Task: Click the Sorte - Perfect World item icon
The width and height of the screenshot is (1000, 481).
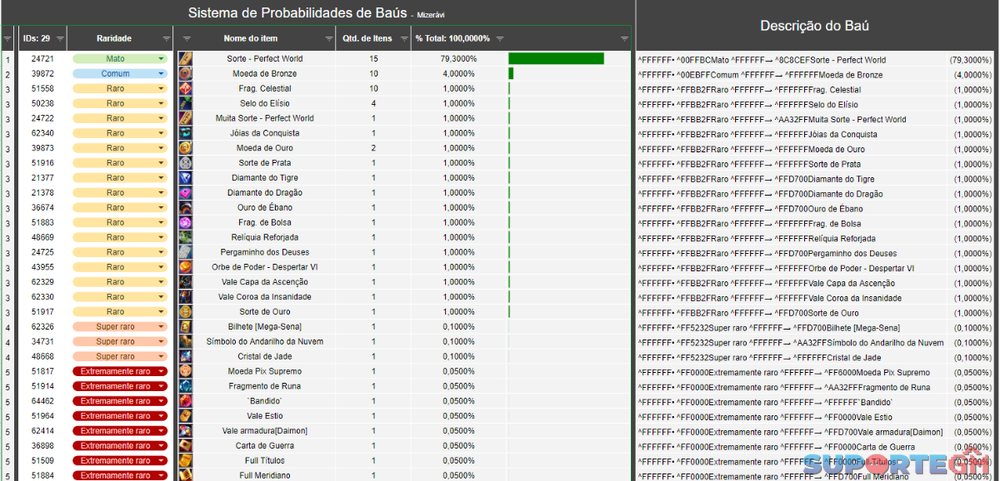Action: coord(185,59)
